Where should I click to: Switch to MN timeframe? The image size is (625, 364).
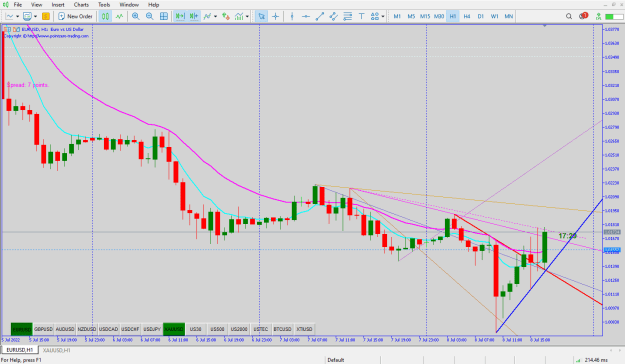pos(509,16)
